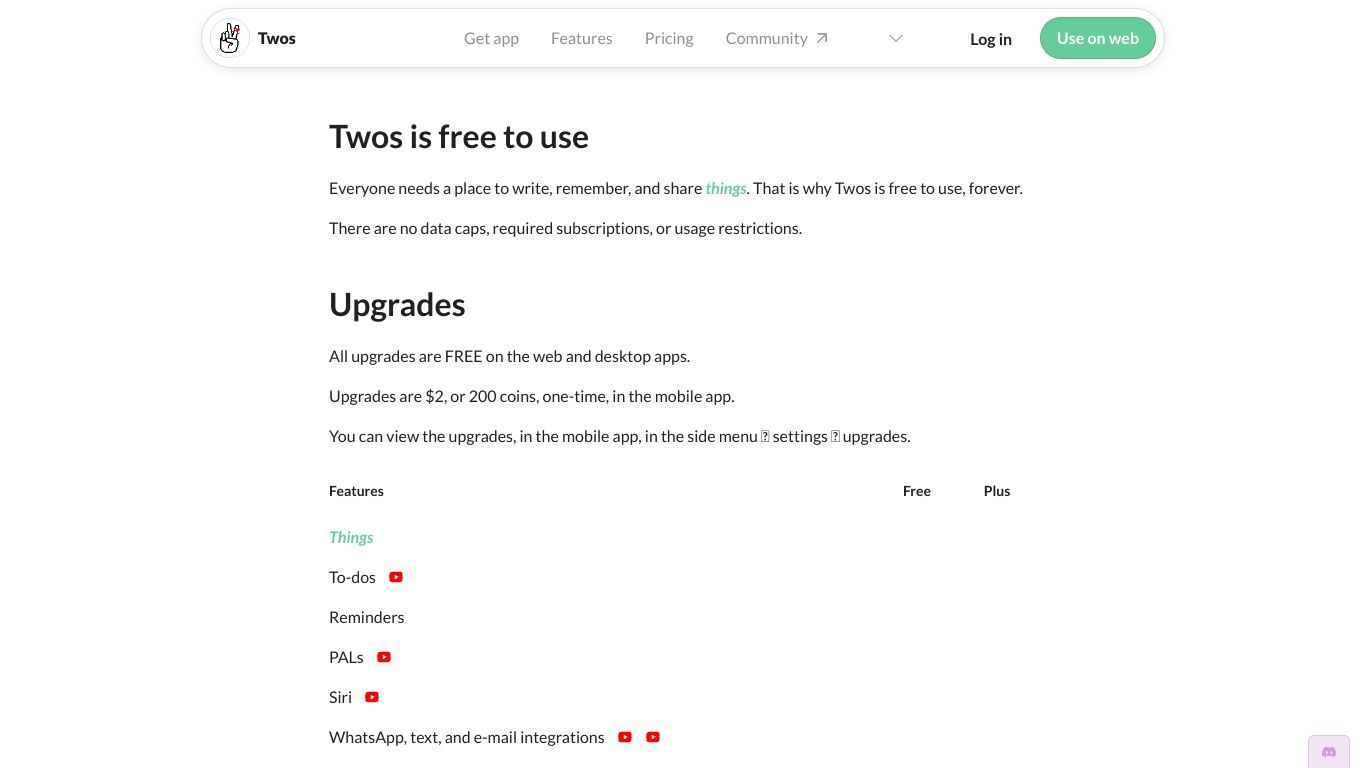Click the green Use on web button
The image size is (1366, 768).
tap(1098, 38)
